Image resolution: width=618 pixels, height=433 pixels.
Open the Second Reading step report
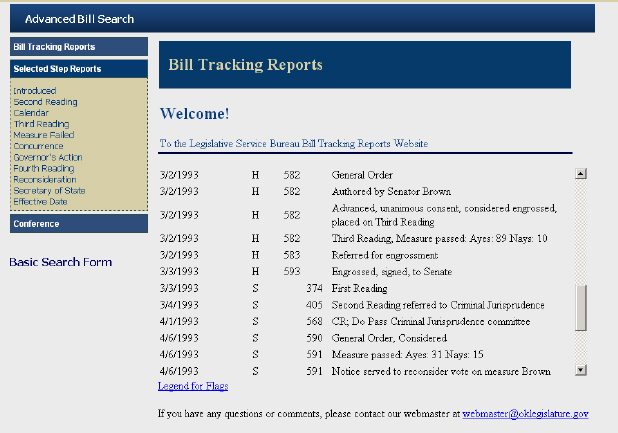point(45,102)
